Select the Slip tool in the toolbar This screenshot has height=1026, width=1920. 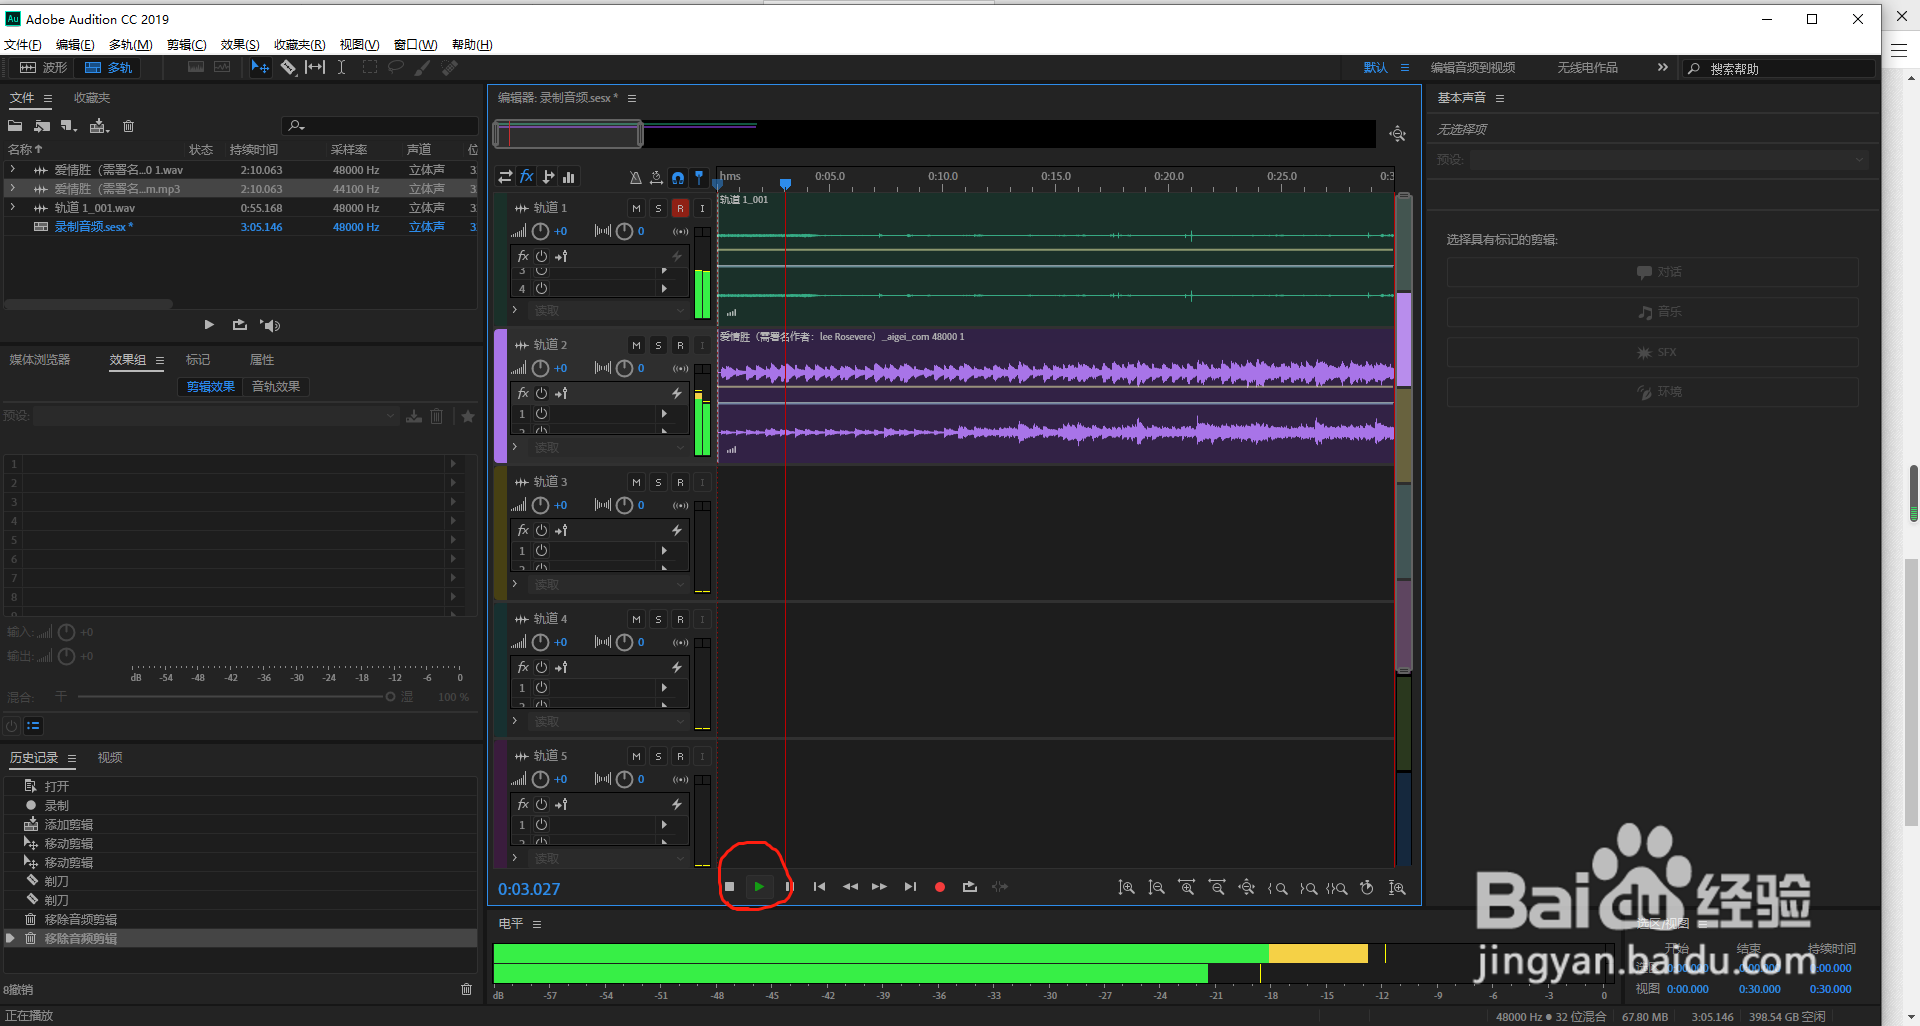click(315, 67)
